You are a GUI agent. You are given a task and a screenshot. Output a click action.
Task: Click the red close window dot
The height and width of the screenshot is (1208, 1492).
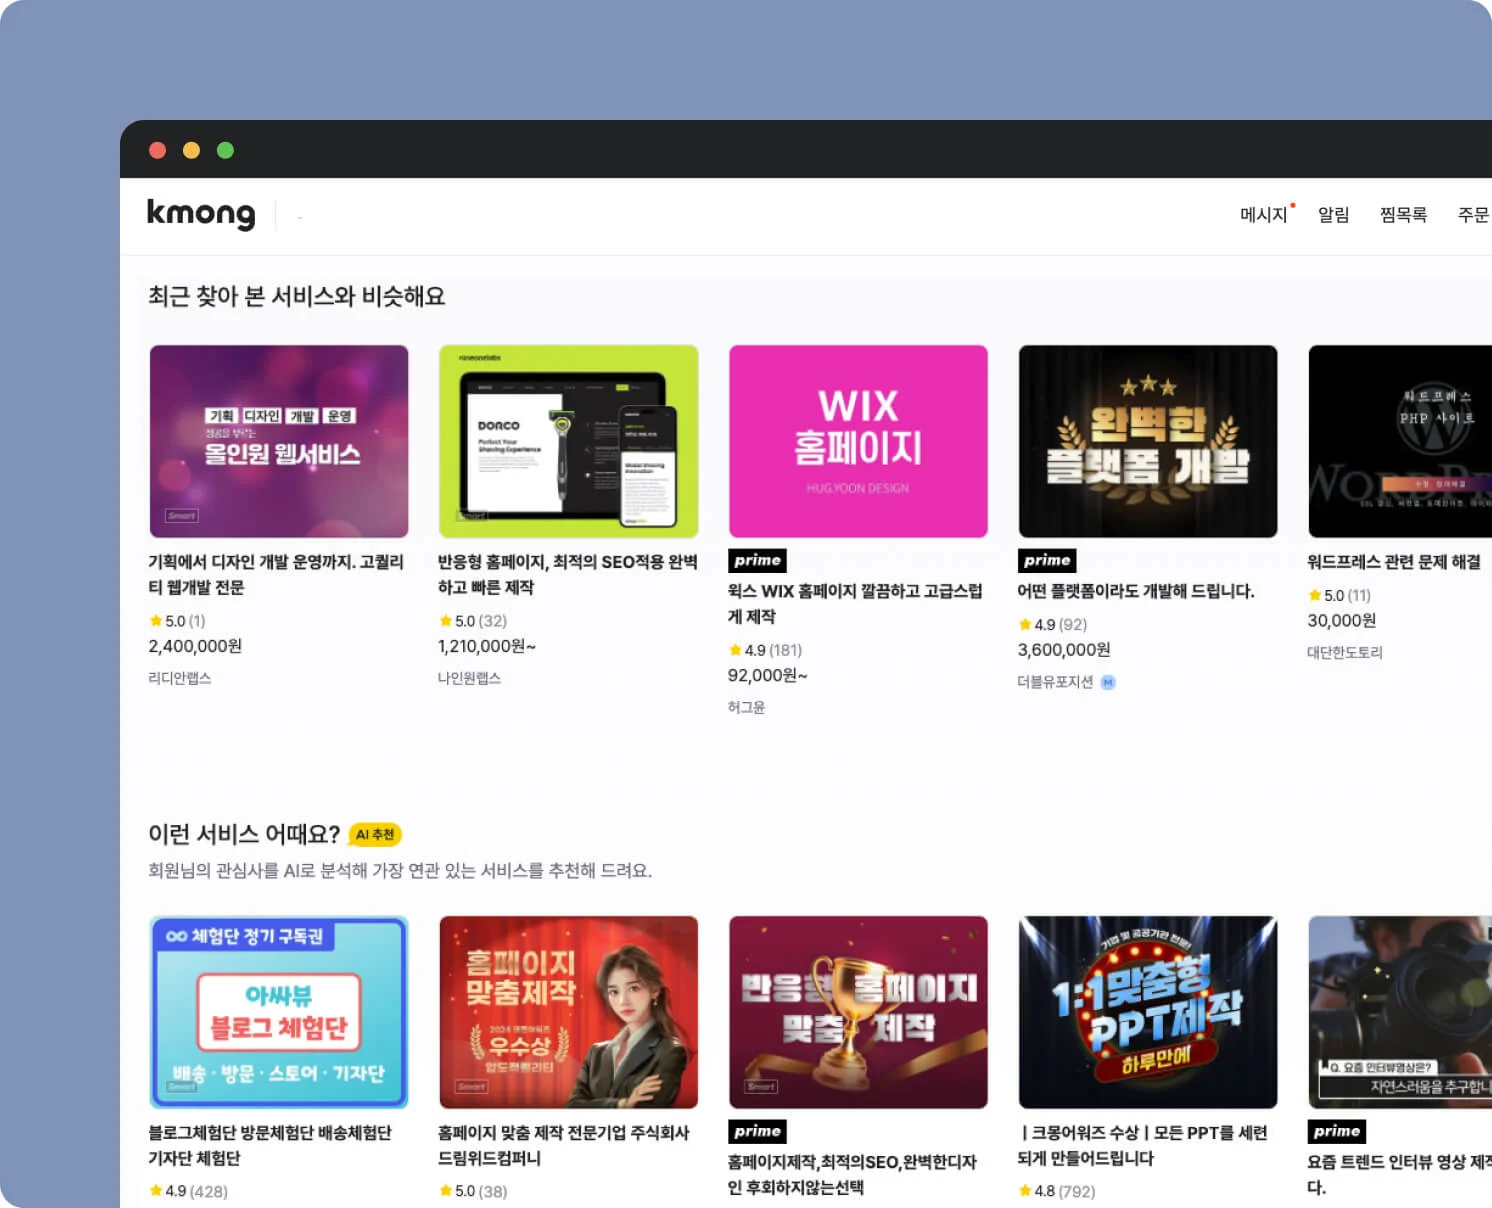point(158,150)
